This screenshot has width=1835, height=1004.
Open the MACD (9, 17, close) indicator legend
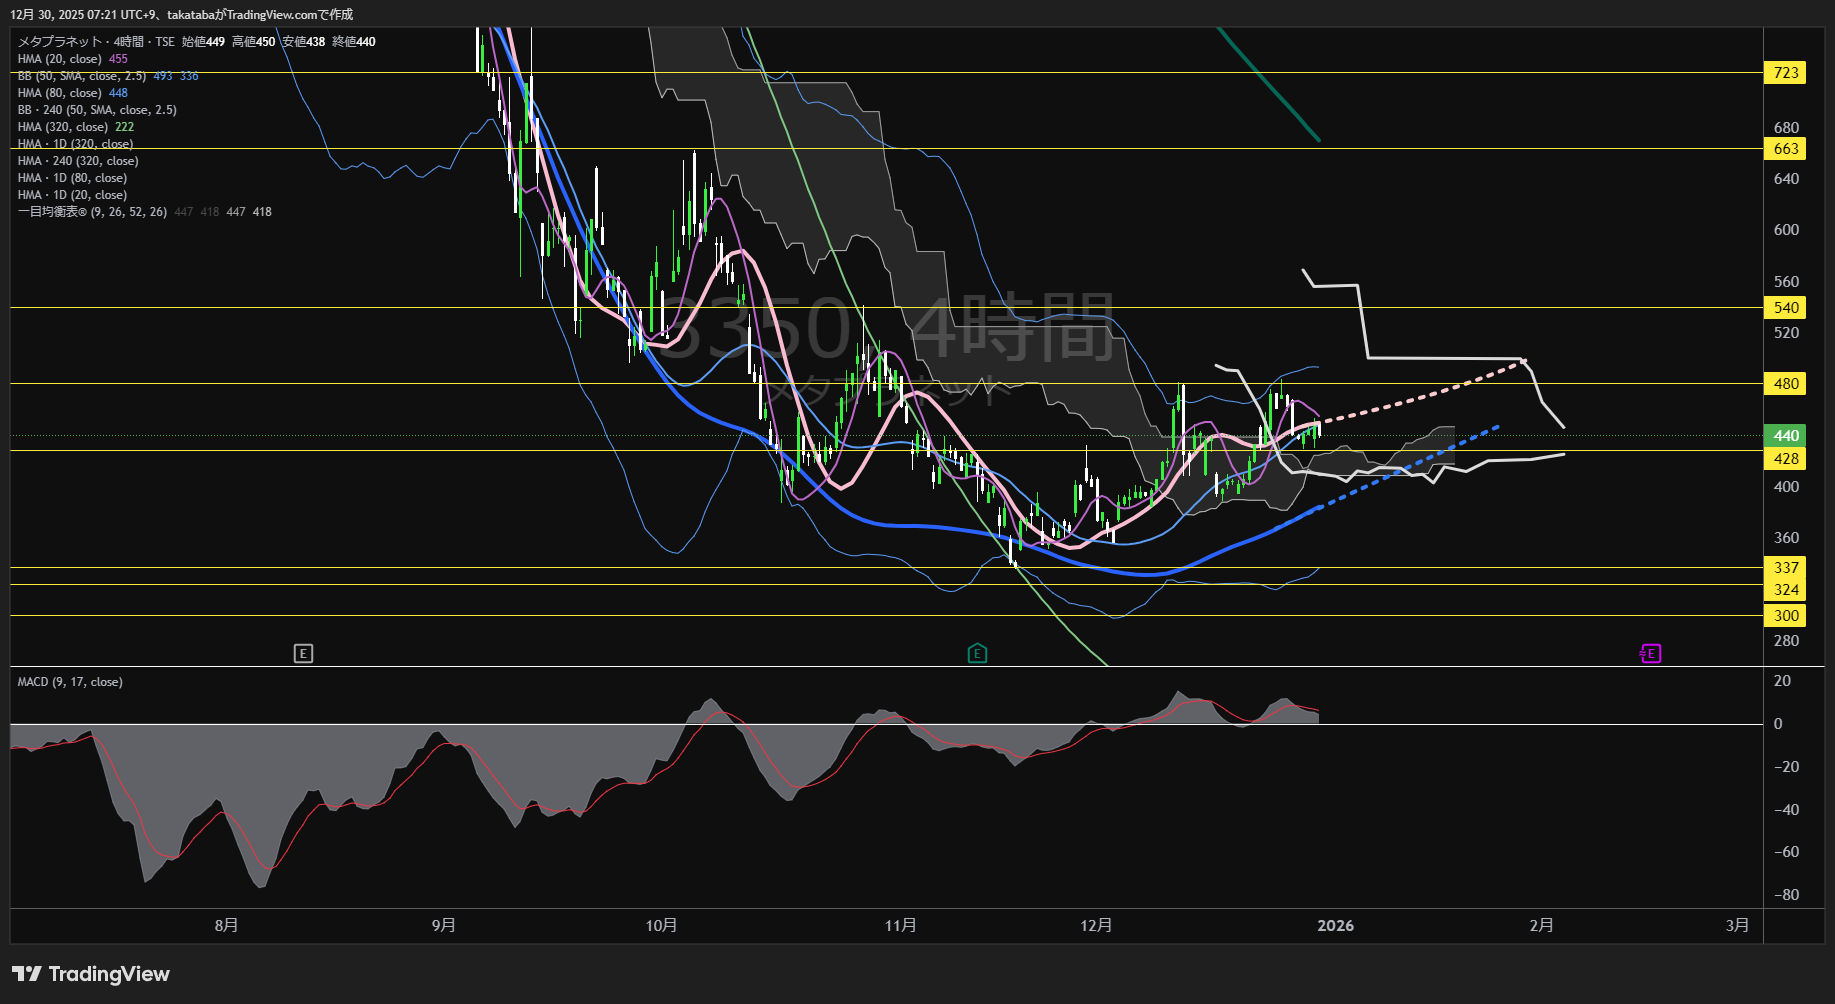[70, 682]
